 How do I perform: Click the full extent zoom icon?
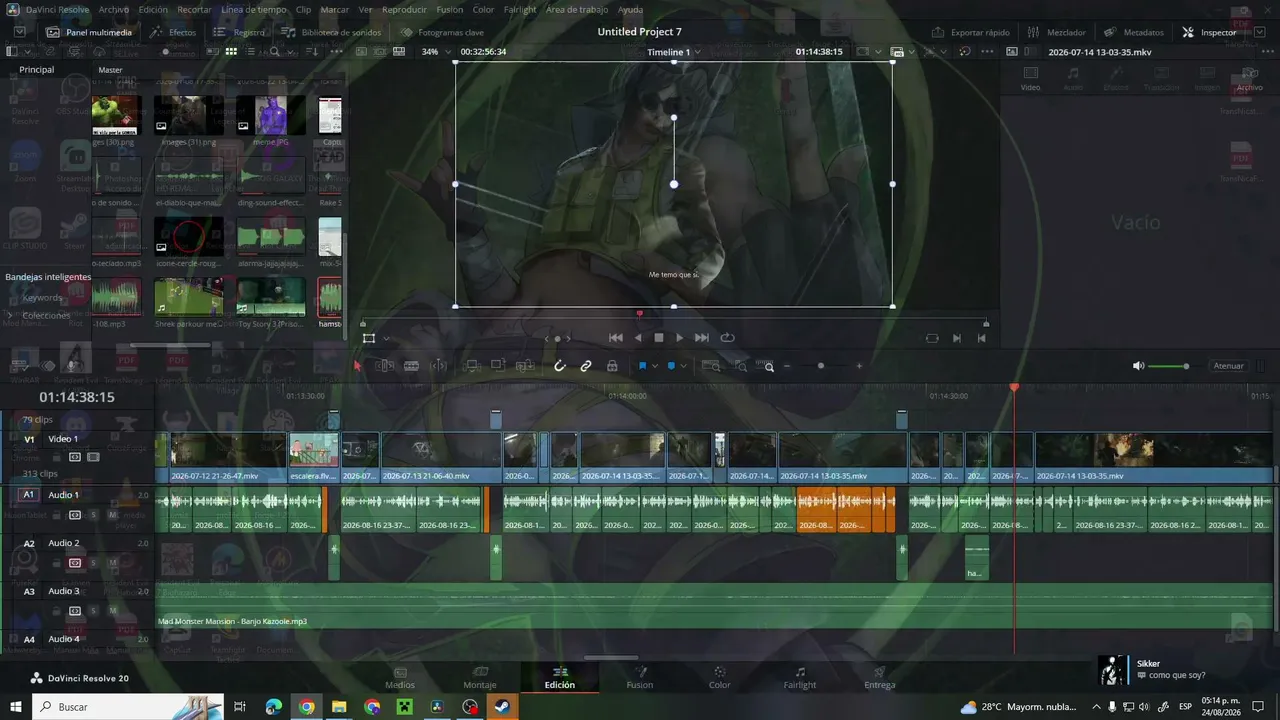(711, 366)
